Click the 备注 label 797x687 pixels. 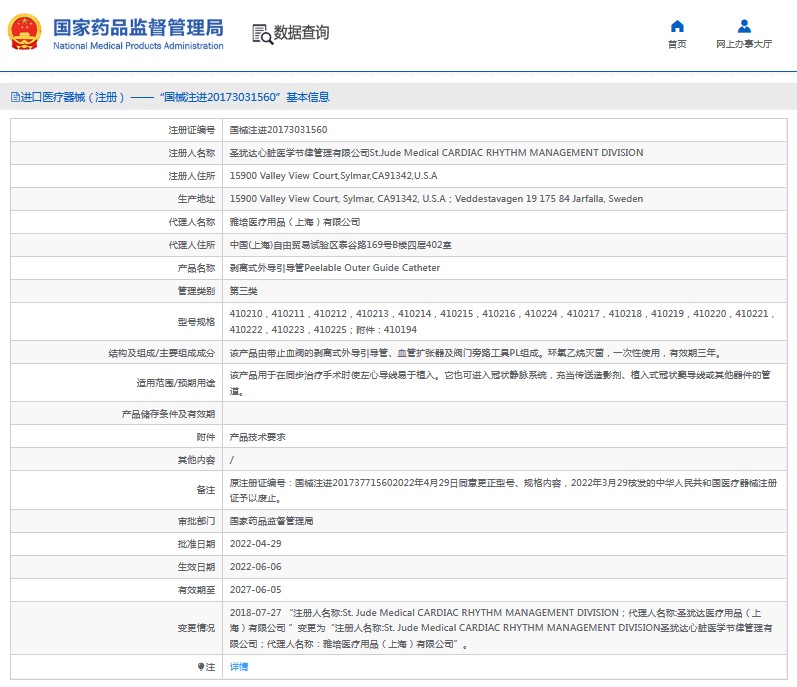206,490
